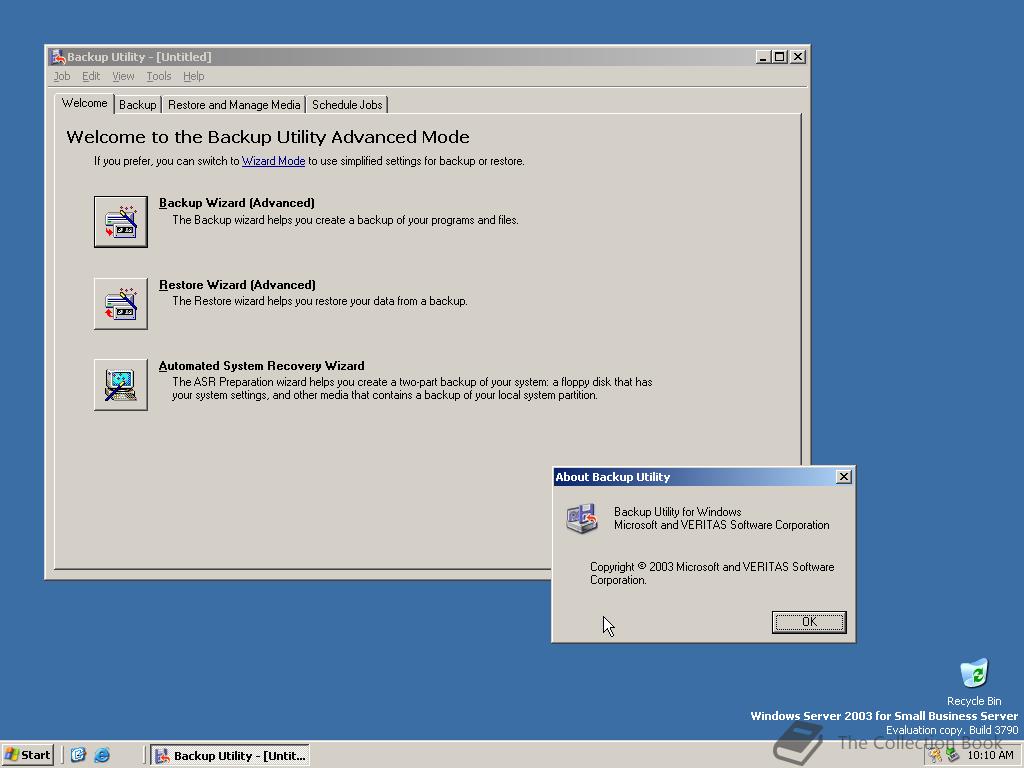Click the key tray icon in system tray
1024x768 pixels.
[x=936, y=756]
